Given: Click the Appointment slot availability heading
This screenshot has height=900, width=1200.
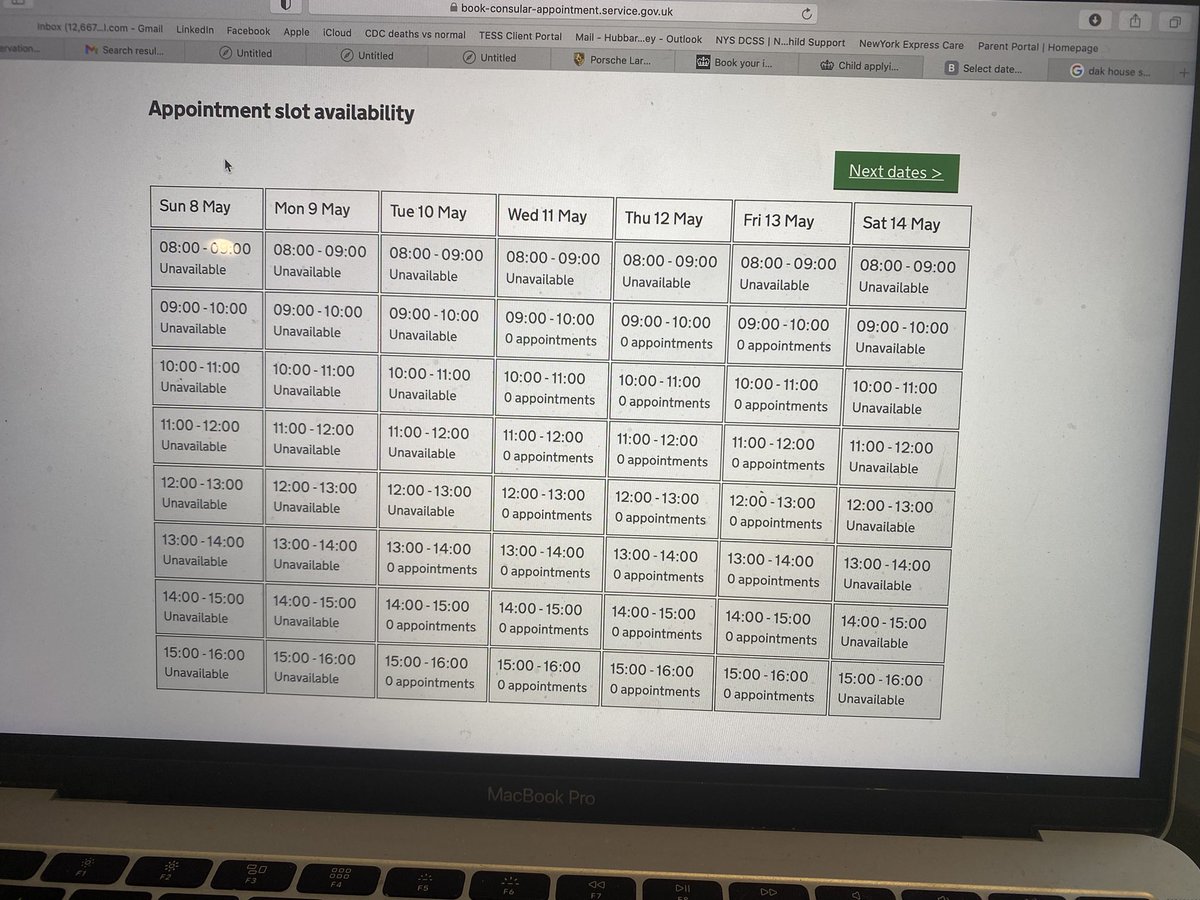Looking at the screenshot, I should click(281, 111).
